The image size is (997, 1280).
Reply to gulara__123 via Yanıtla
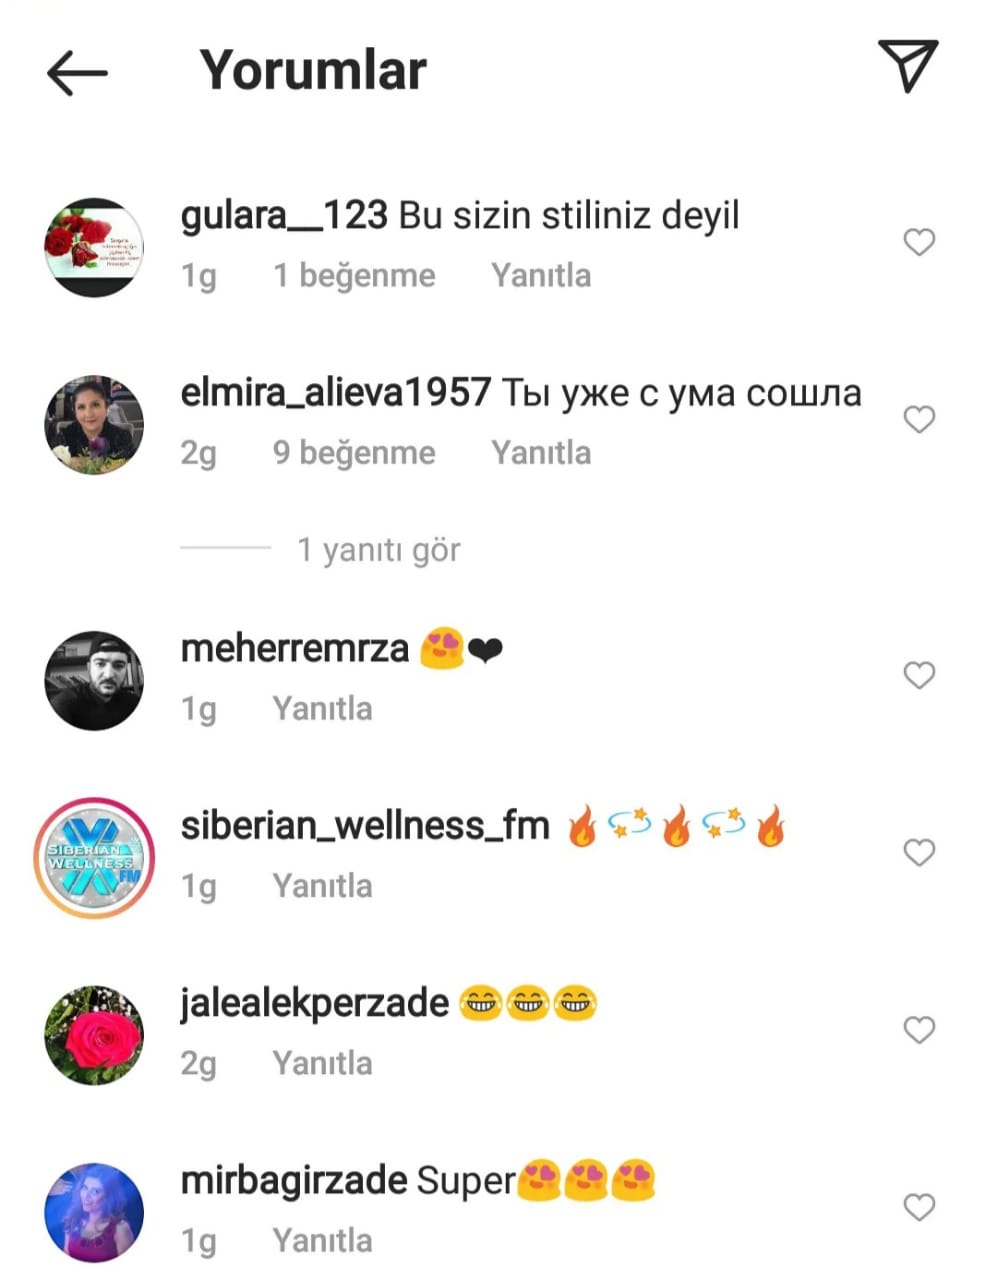541,276
